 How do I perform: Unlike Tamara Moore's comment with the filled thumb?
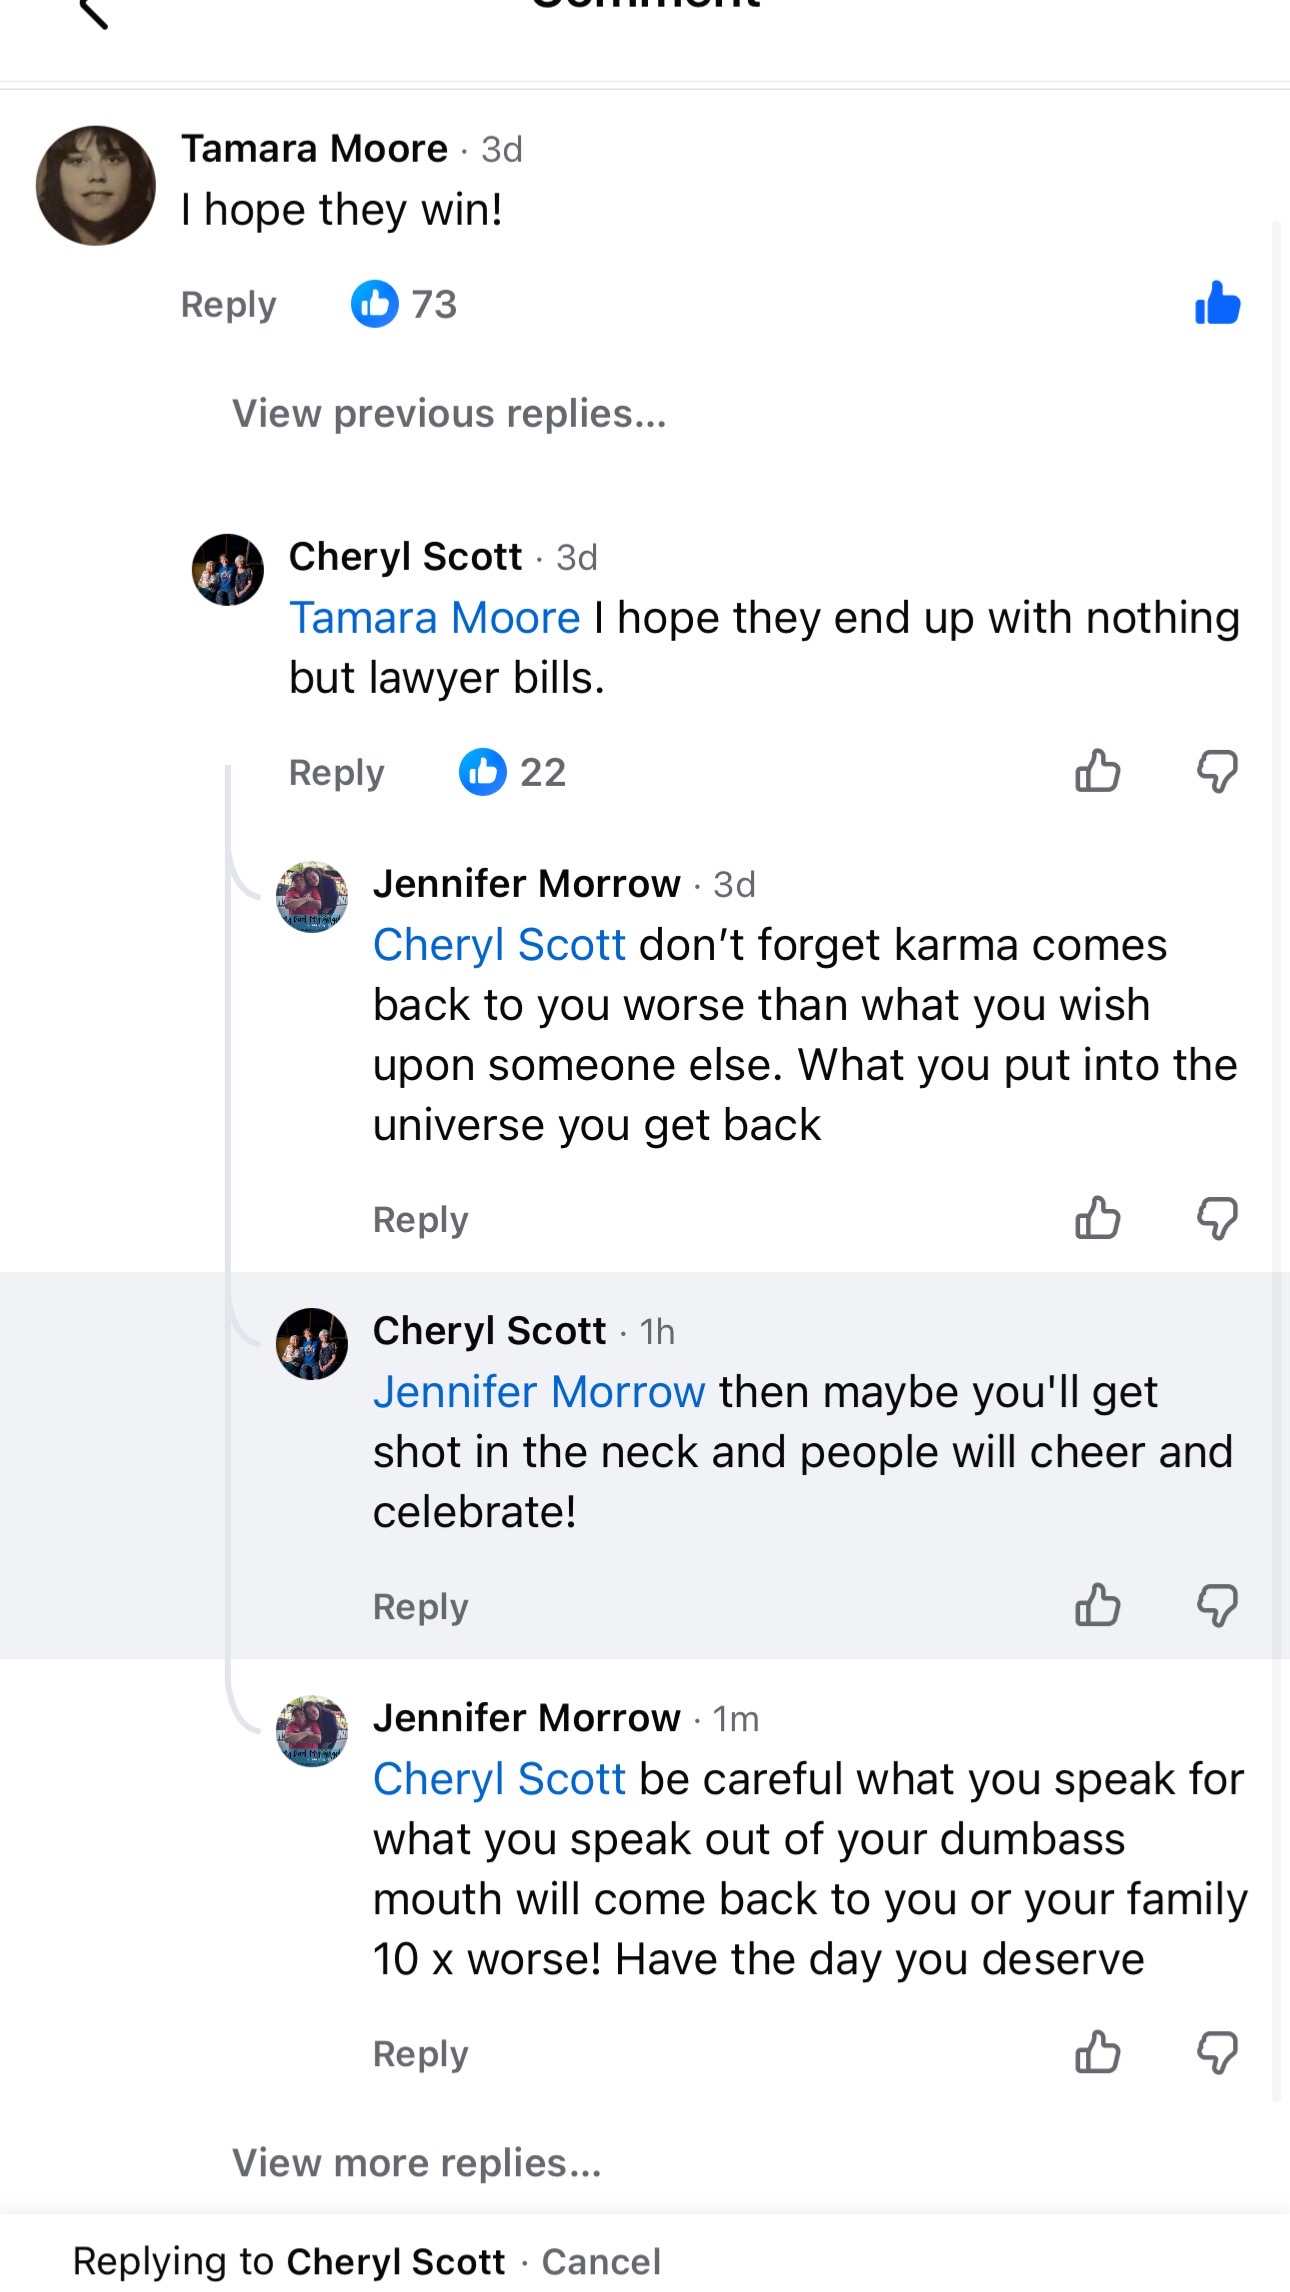(1217, 303)
